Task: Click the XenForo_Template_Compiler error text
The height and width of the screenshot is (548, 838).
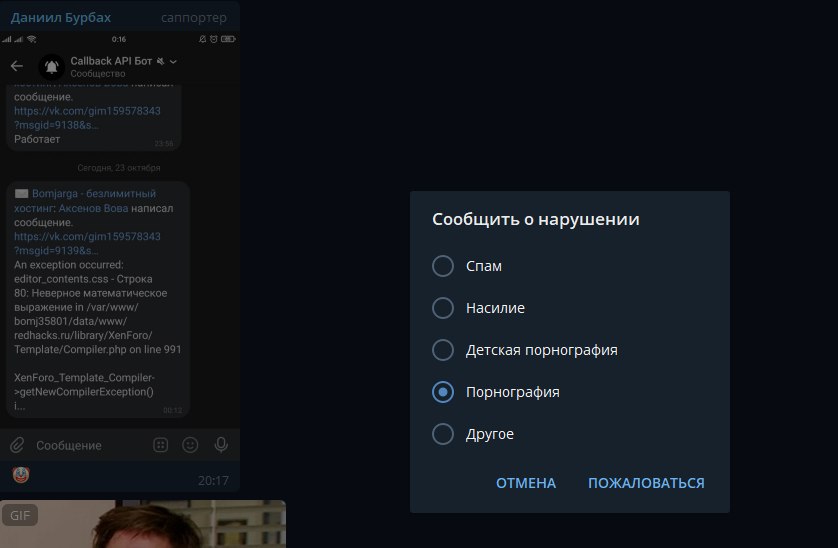Action: (x=84, y=384)
